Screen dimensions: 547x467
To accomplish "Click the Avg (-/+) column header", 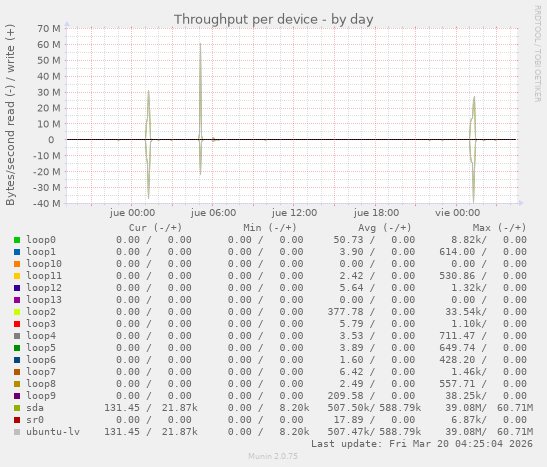I will (385, 228).
